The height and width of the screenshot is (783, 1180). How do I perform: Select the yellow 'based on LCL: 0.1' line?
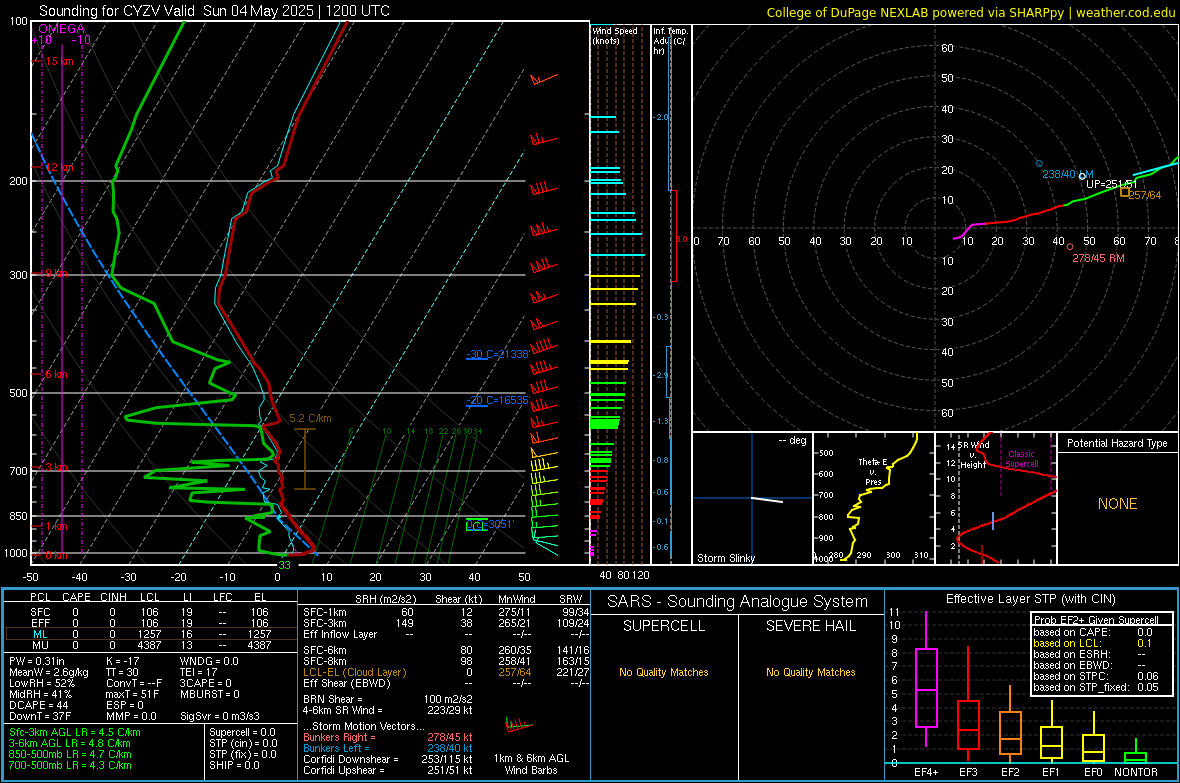1093,643
